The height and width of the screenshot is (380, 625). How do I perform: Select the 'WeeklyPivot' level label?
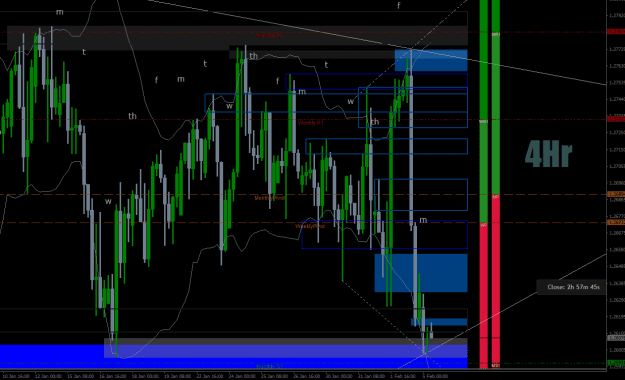point(310,226)
